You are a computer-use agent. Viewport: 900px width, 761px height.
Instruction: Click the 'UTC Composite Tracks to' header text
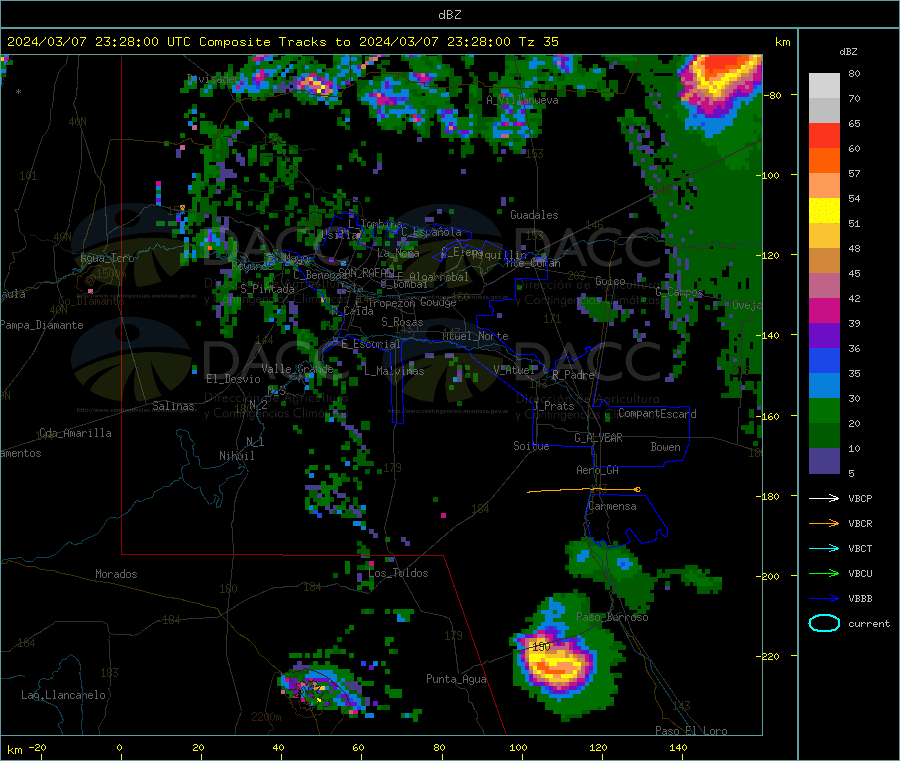(x=258, y=42)
